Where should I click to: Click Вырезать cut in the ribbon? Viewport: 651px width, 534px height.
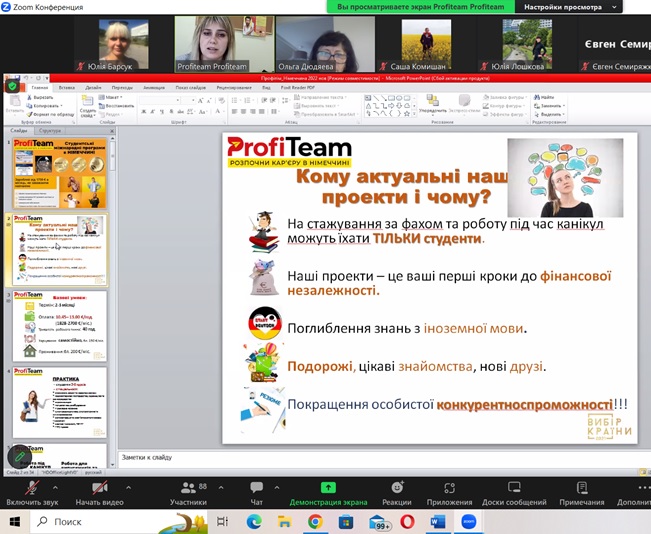click(x=40, y=97)
